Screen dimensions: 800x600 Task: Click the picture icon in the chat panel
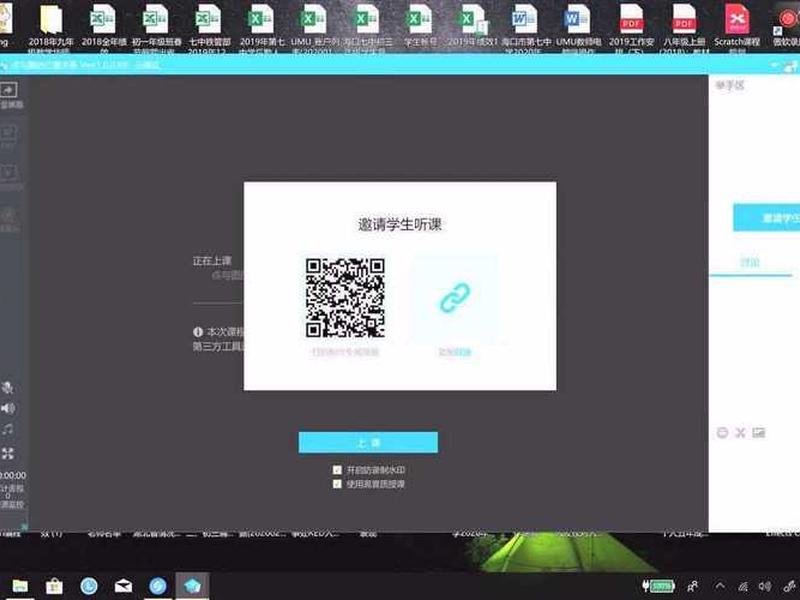click(x=759, y=433)
